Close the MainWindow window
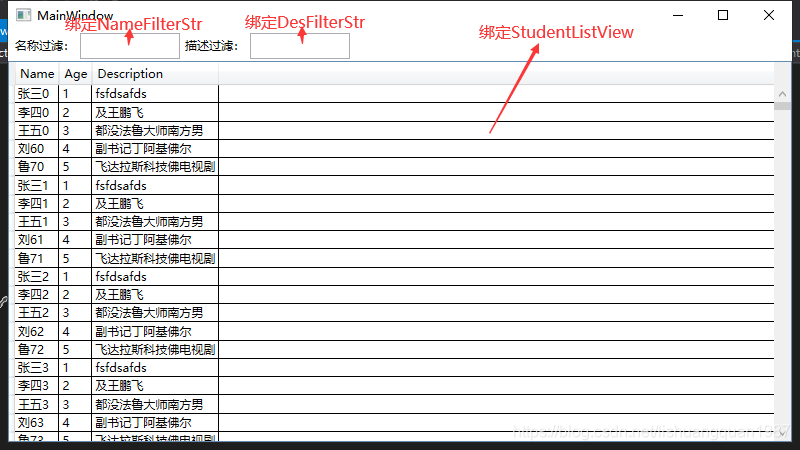 768,15
